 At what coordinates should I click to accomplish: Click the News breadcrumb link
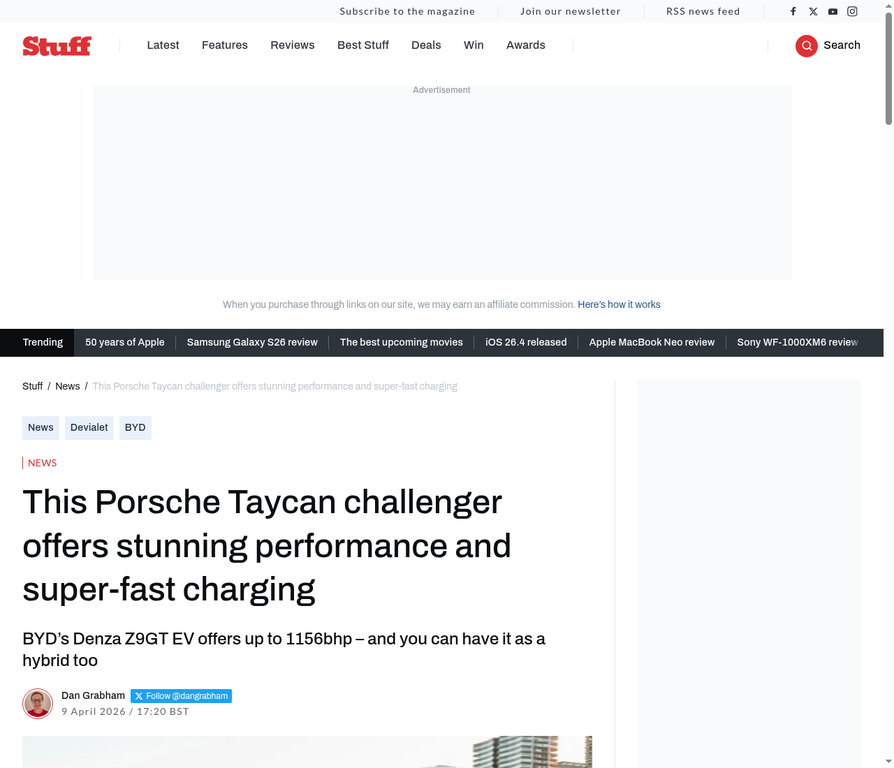[x=67, y=387]
